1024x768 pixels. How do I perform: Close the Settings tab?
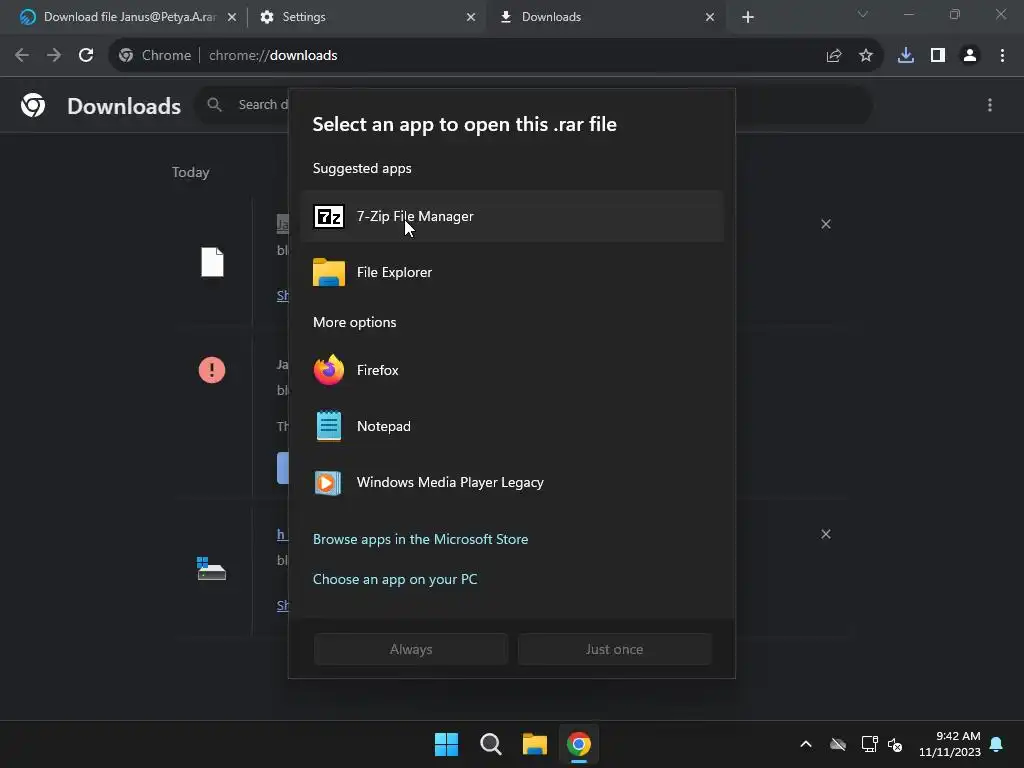pyautogui.click(x=471, y=17)
